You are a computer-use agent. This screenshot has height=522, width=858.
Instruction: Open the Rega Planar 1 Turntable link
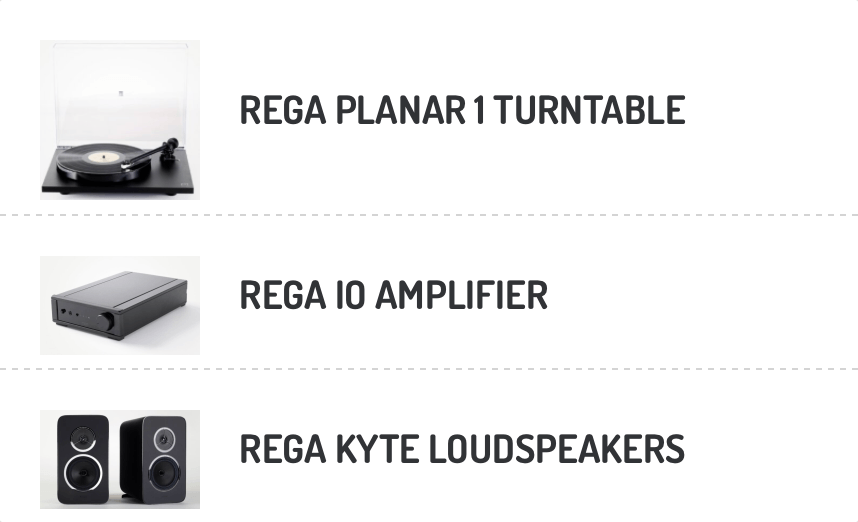(462, 110)
